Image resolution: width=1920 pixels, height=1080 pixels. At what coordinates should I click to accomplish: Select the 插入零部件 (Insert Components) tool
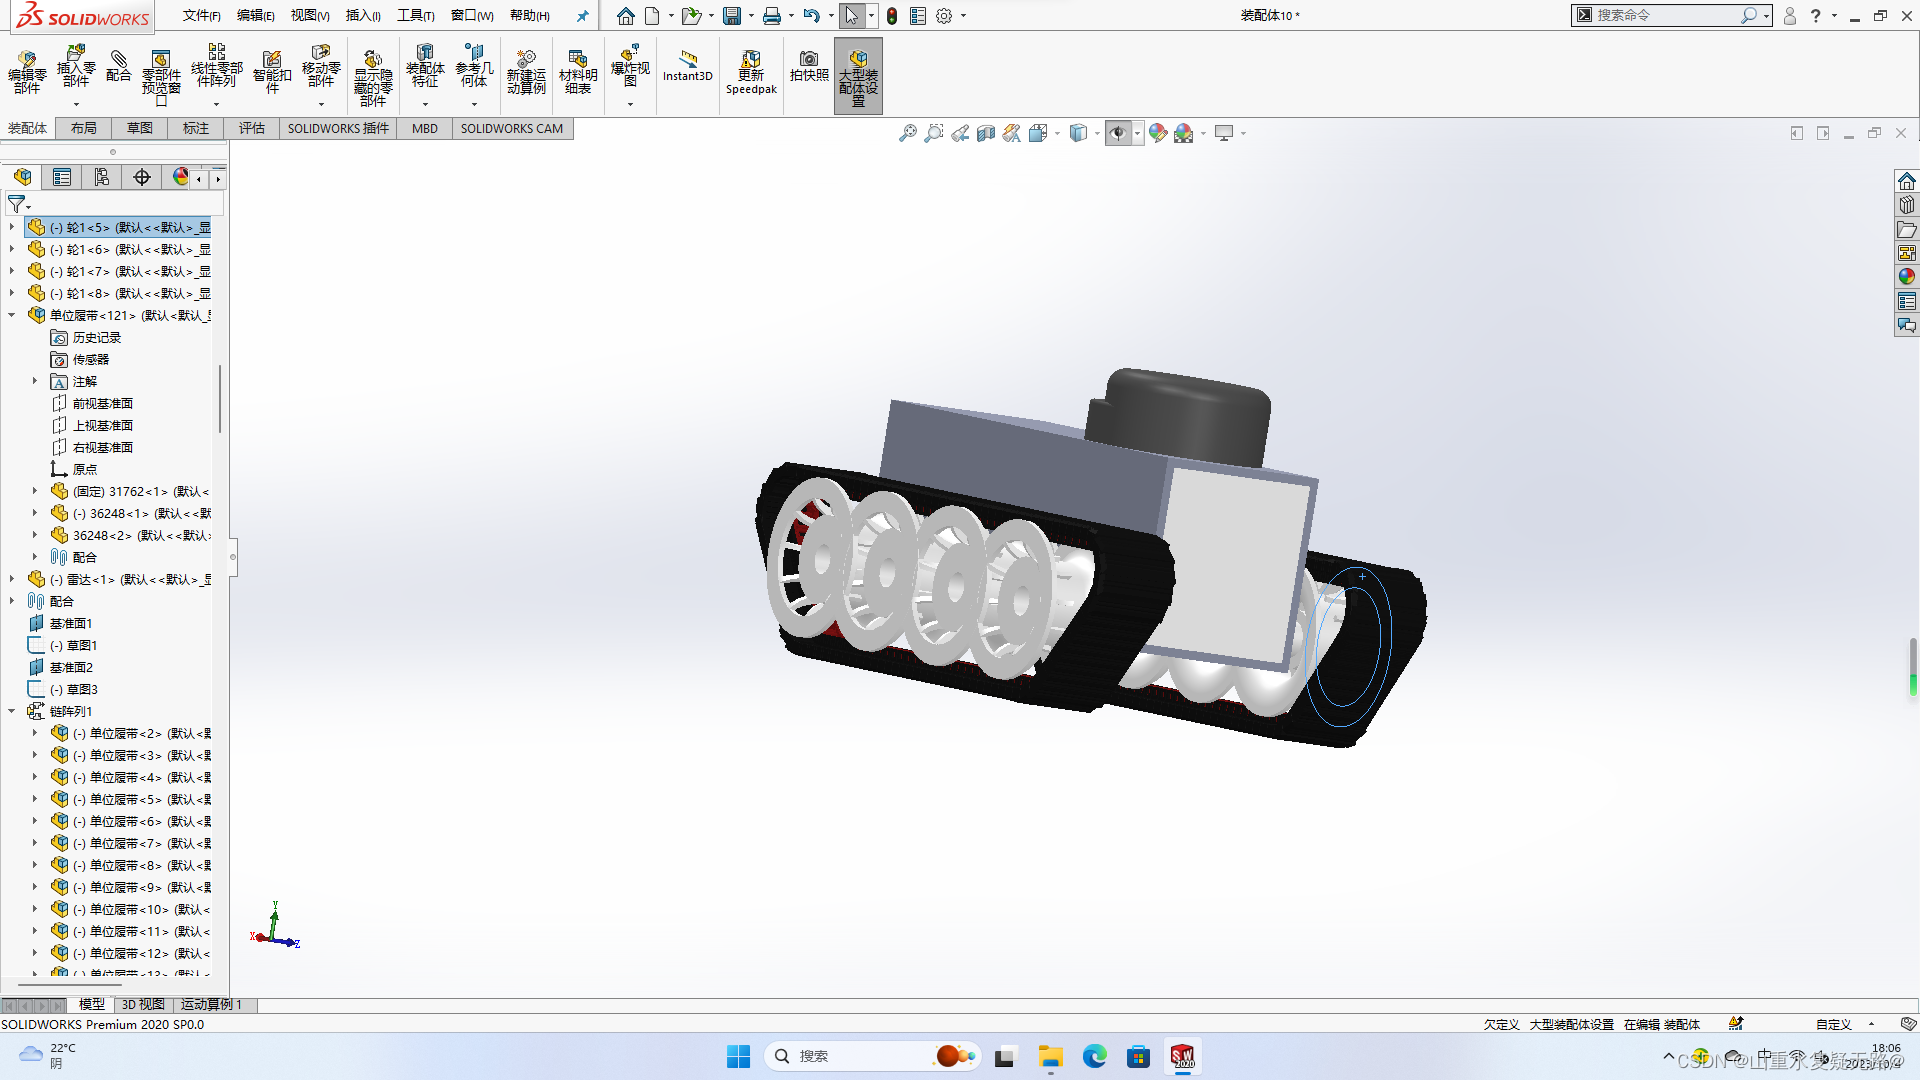pos(75,70)
